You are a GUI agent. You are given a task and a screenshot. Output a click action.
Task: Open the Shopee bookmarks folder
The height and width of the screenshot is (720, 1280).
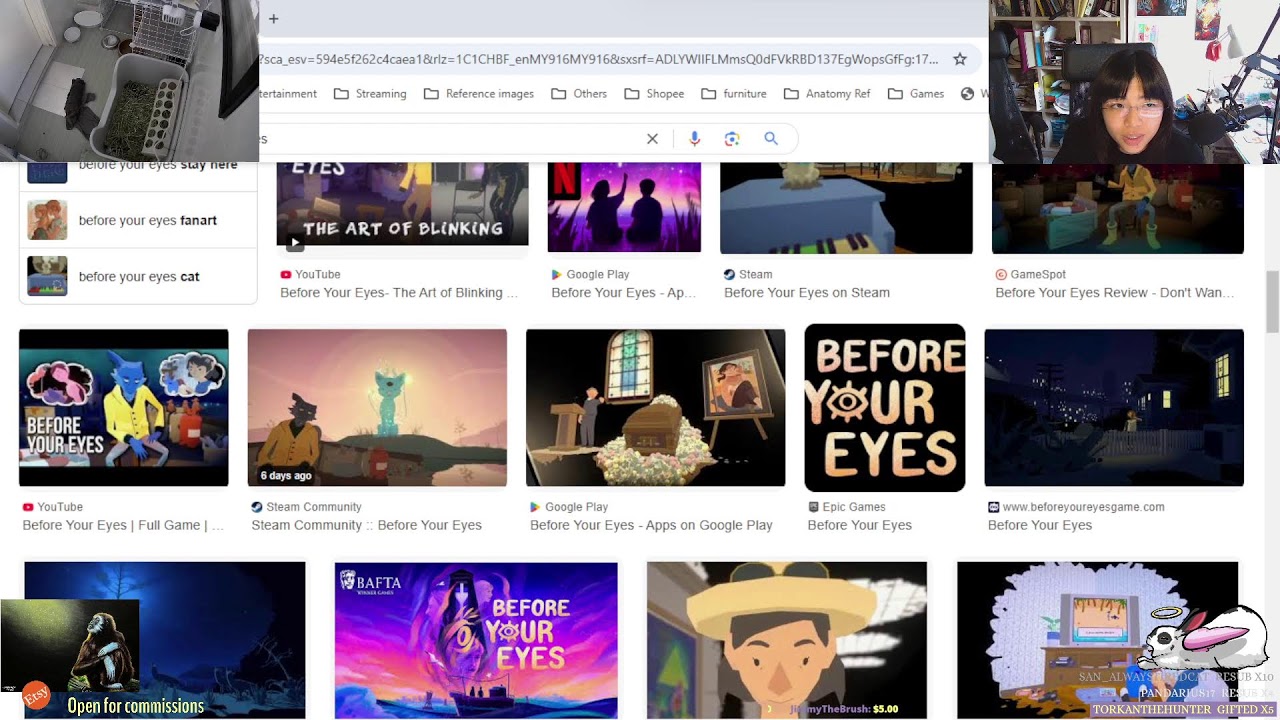pos(654,94)
